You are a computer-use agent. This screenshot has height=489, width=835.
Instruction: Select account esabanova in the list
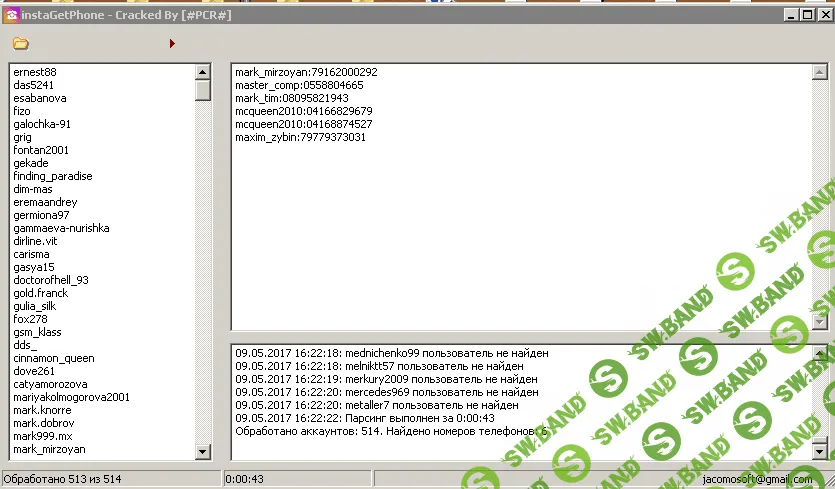pos(40,98)
